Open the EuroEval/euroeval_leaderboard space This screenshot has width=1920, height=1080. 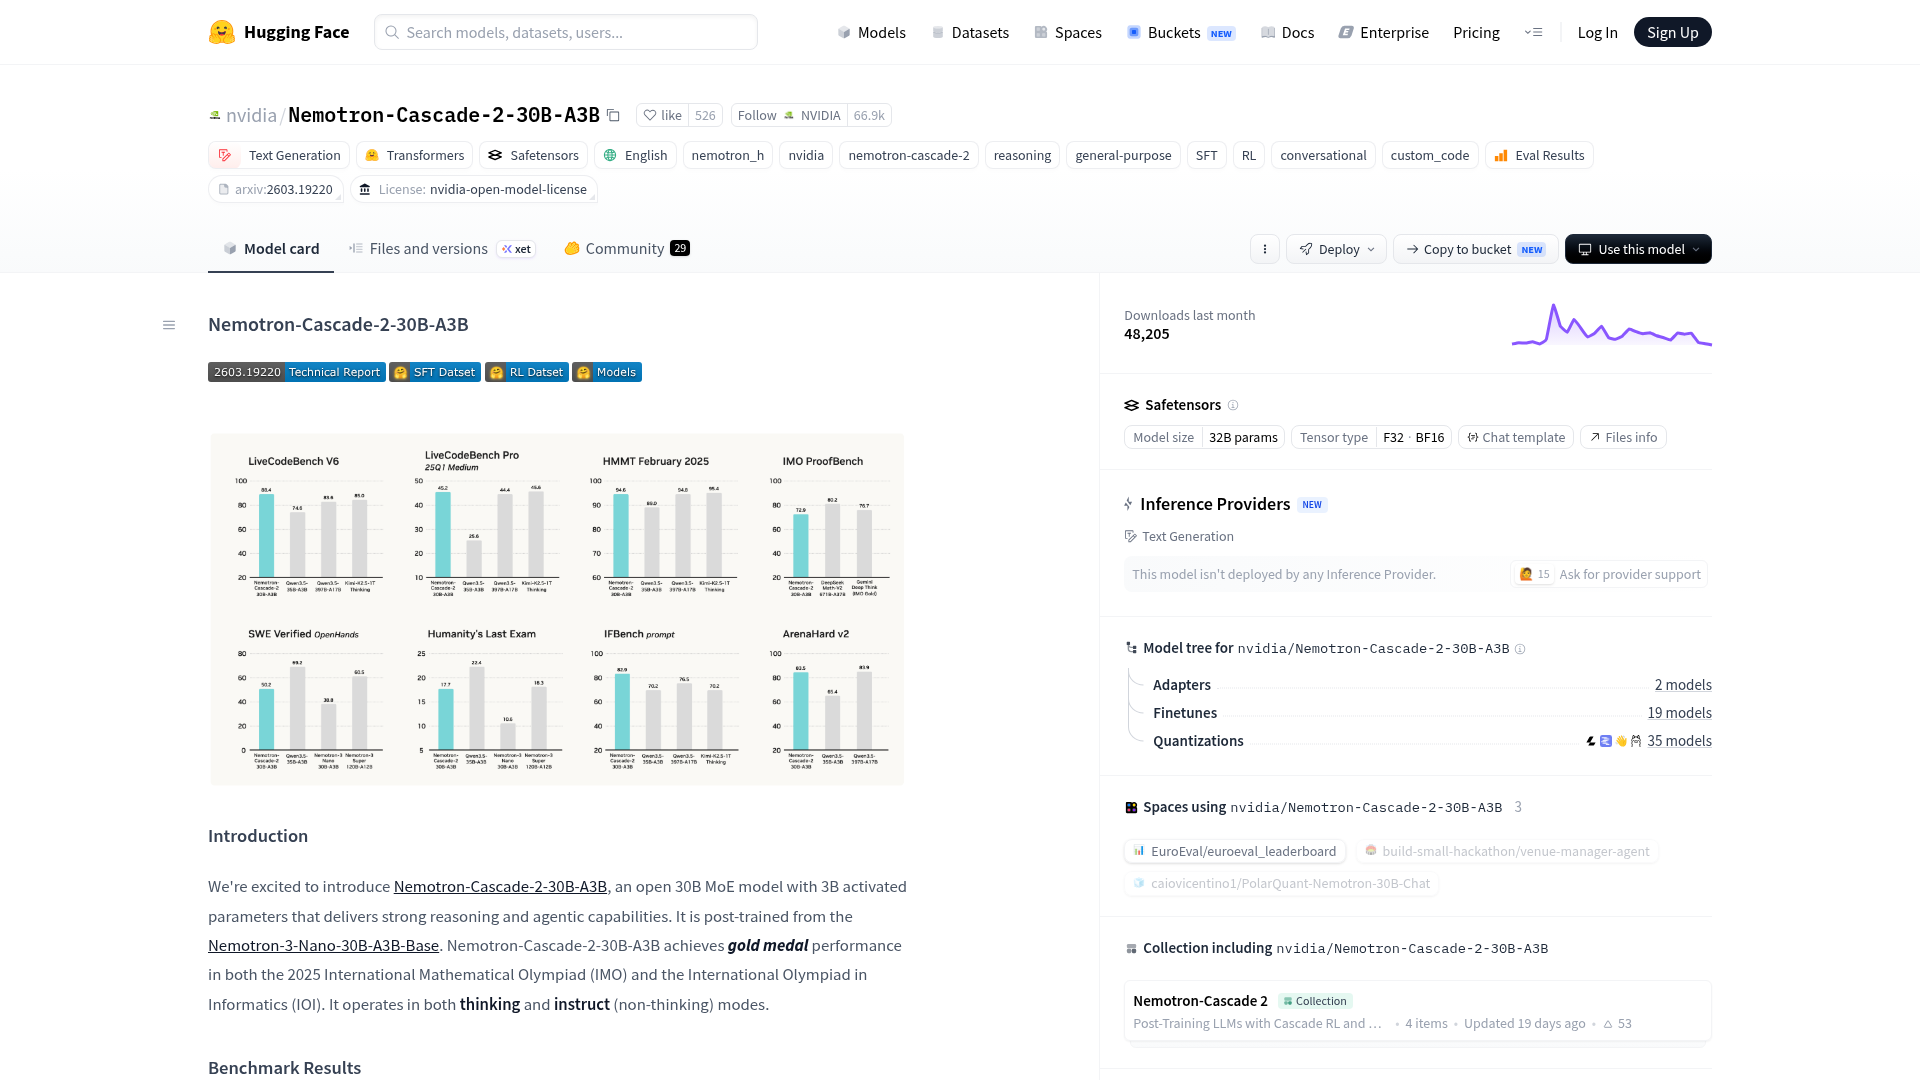pyautogui.click(x=1235, y=851)
